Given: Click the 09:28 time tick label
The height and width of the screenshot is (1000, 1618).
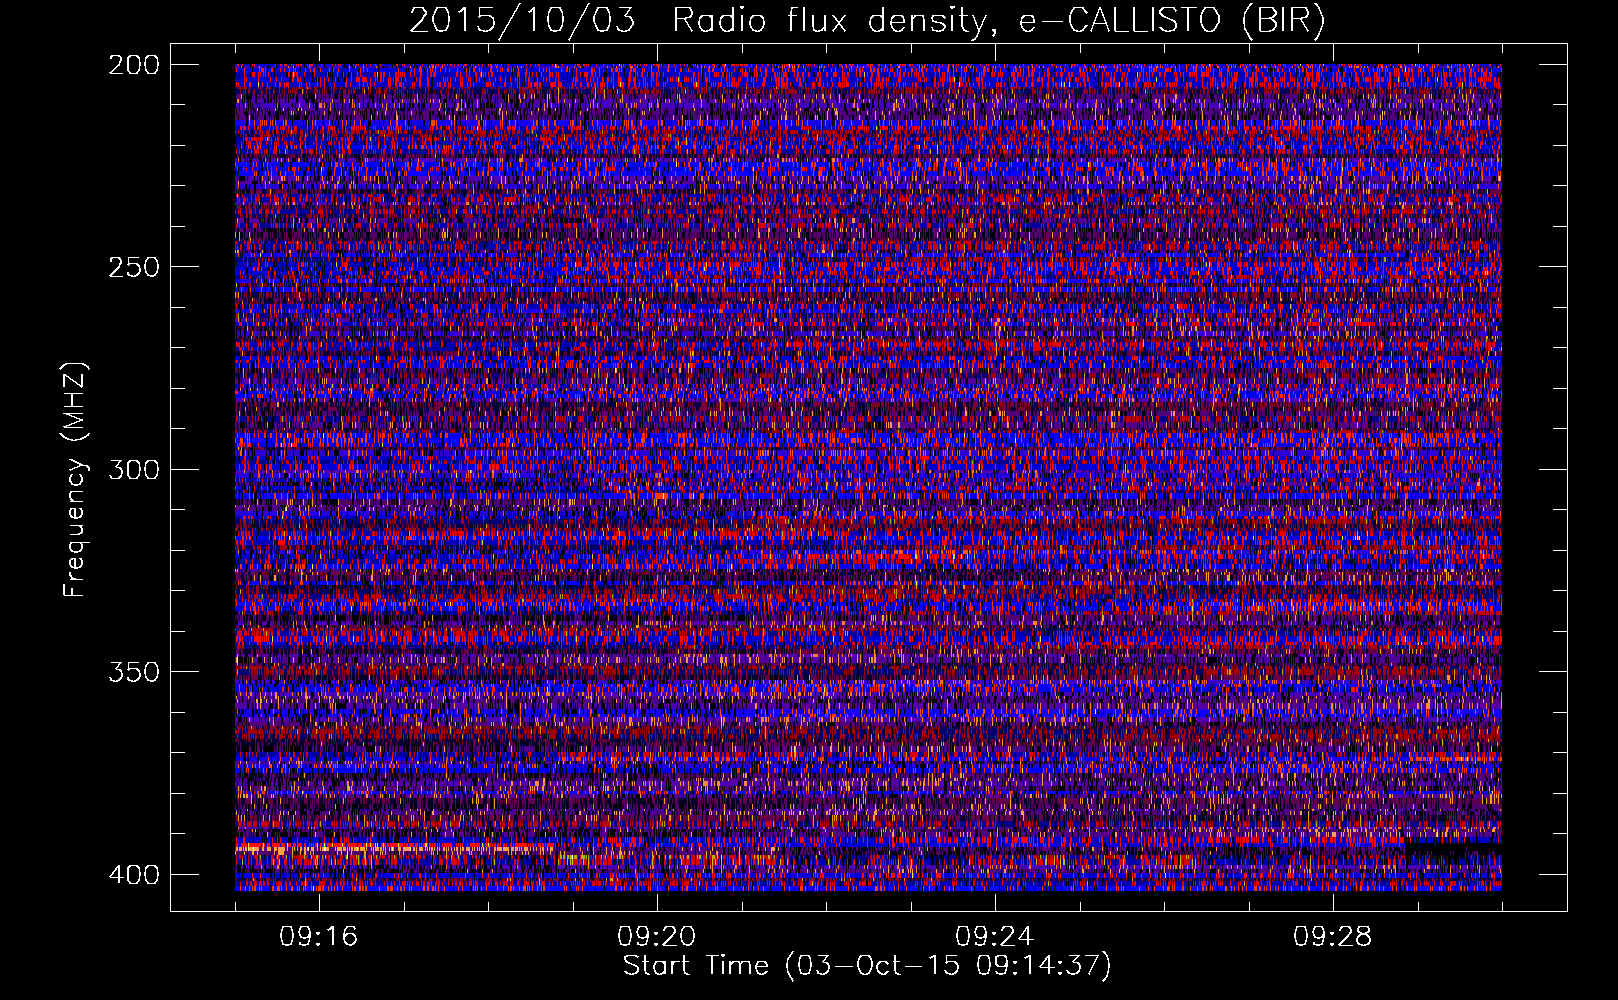Looking at the screenshot, I should point(1333,937).
